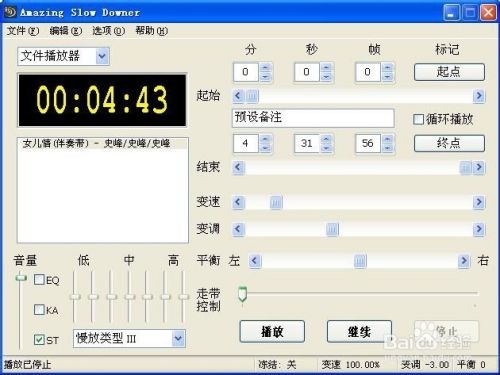Click left arrow of 变调 slider
The image size is (500, 375).
tap(238, 229)
